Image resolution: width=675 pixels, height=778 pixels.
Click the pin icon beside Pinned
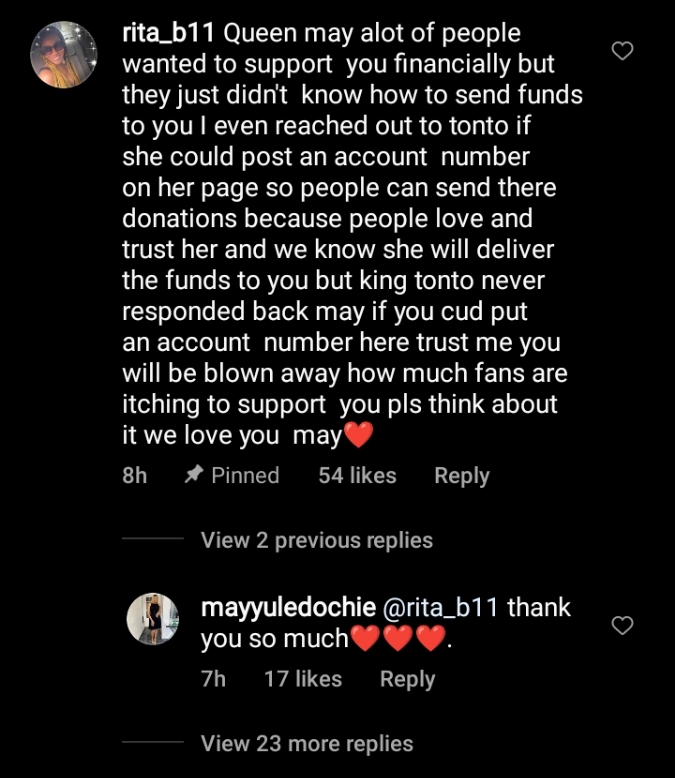tap(194, 476)
